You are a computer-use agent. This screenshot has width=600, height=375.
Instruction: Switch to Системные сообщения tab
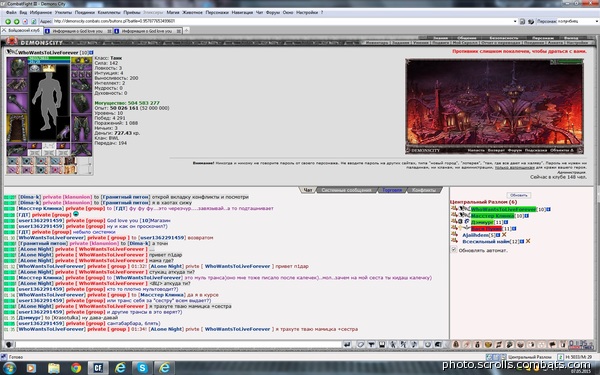(346, 190)
